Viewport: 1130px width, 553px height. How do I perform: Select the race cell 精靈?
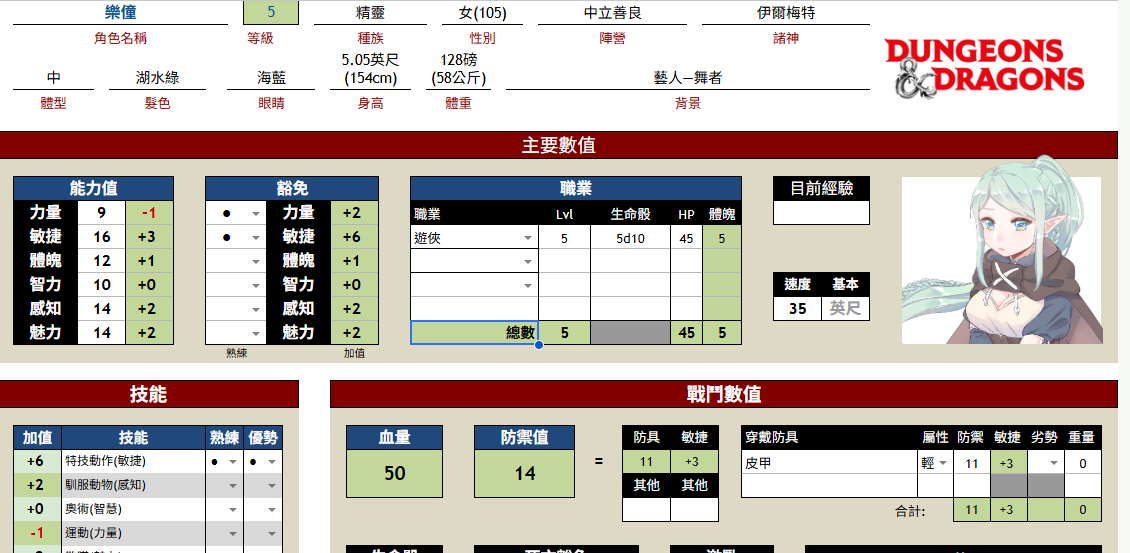[x=370, y=13]
